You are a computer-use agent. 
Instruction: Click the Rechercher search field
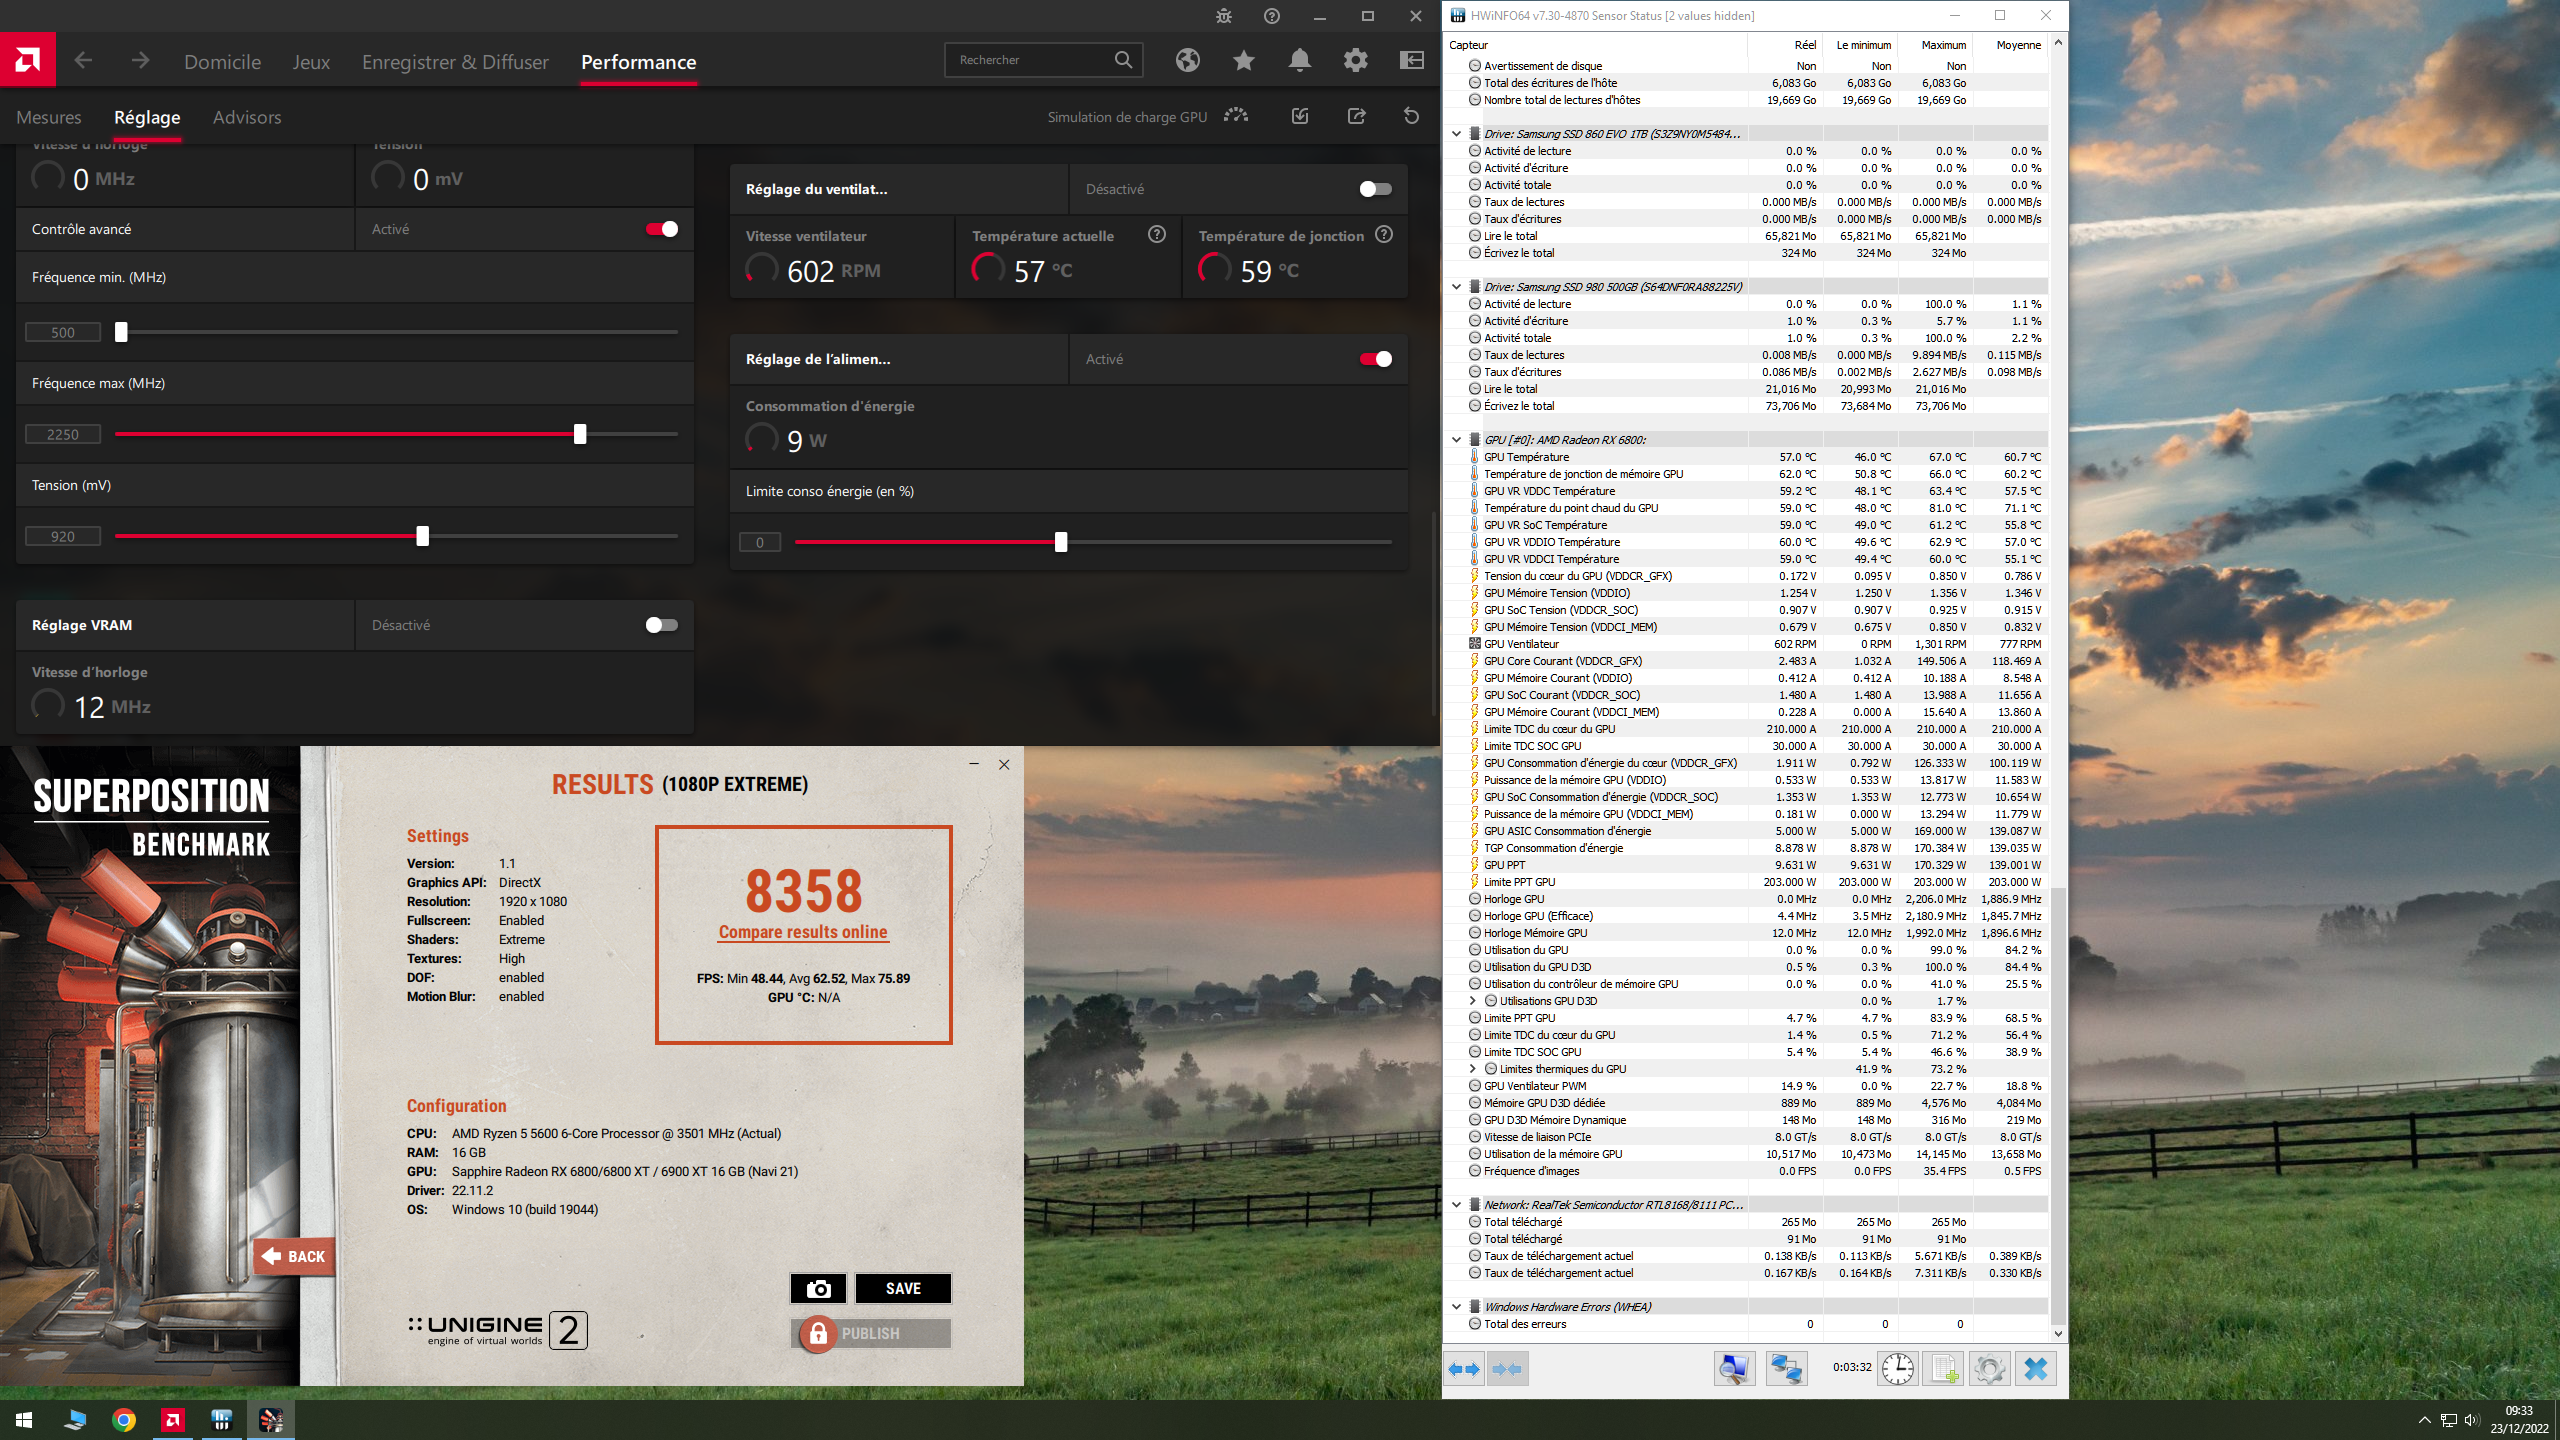(x=1044, y=60)
